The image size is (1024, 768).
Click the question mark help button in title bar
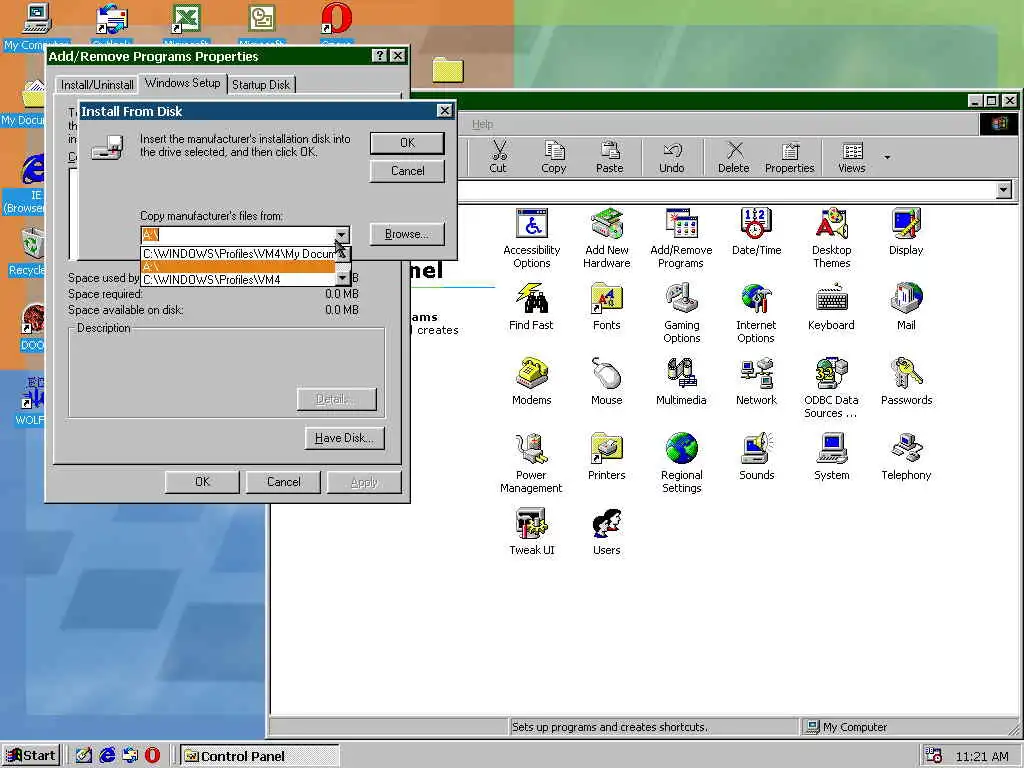[x=379, y=56]
